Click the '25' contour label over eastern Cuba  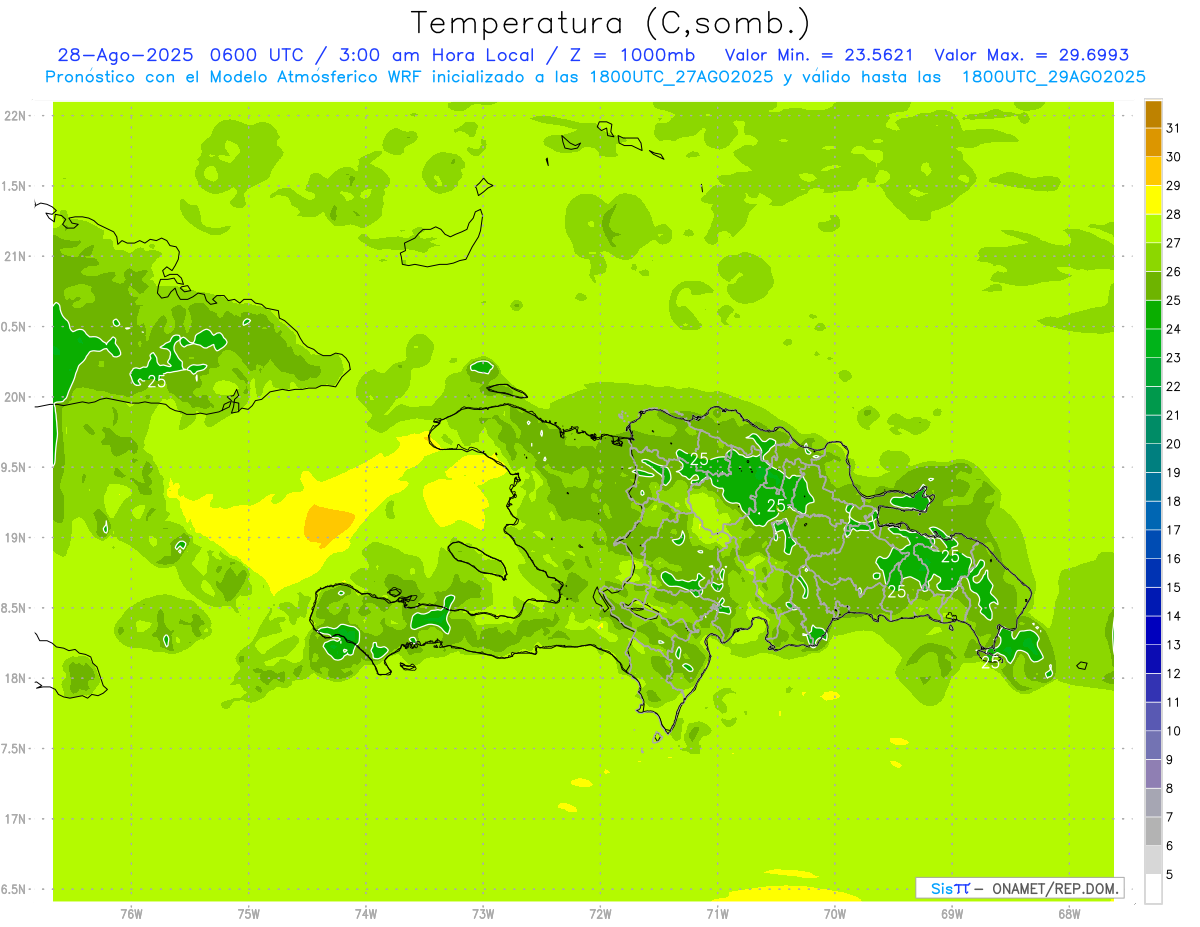(156, 381)
